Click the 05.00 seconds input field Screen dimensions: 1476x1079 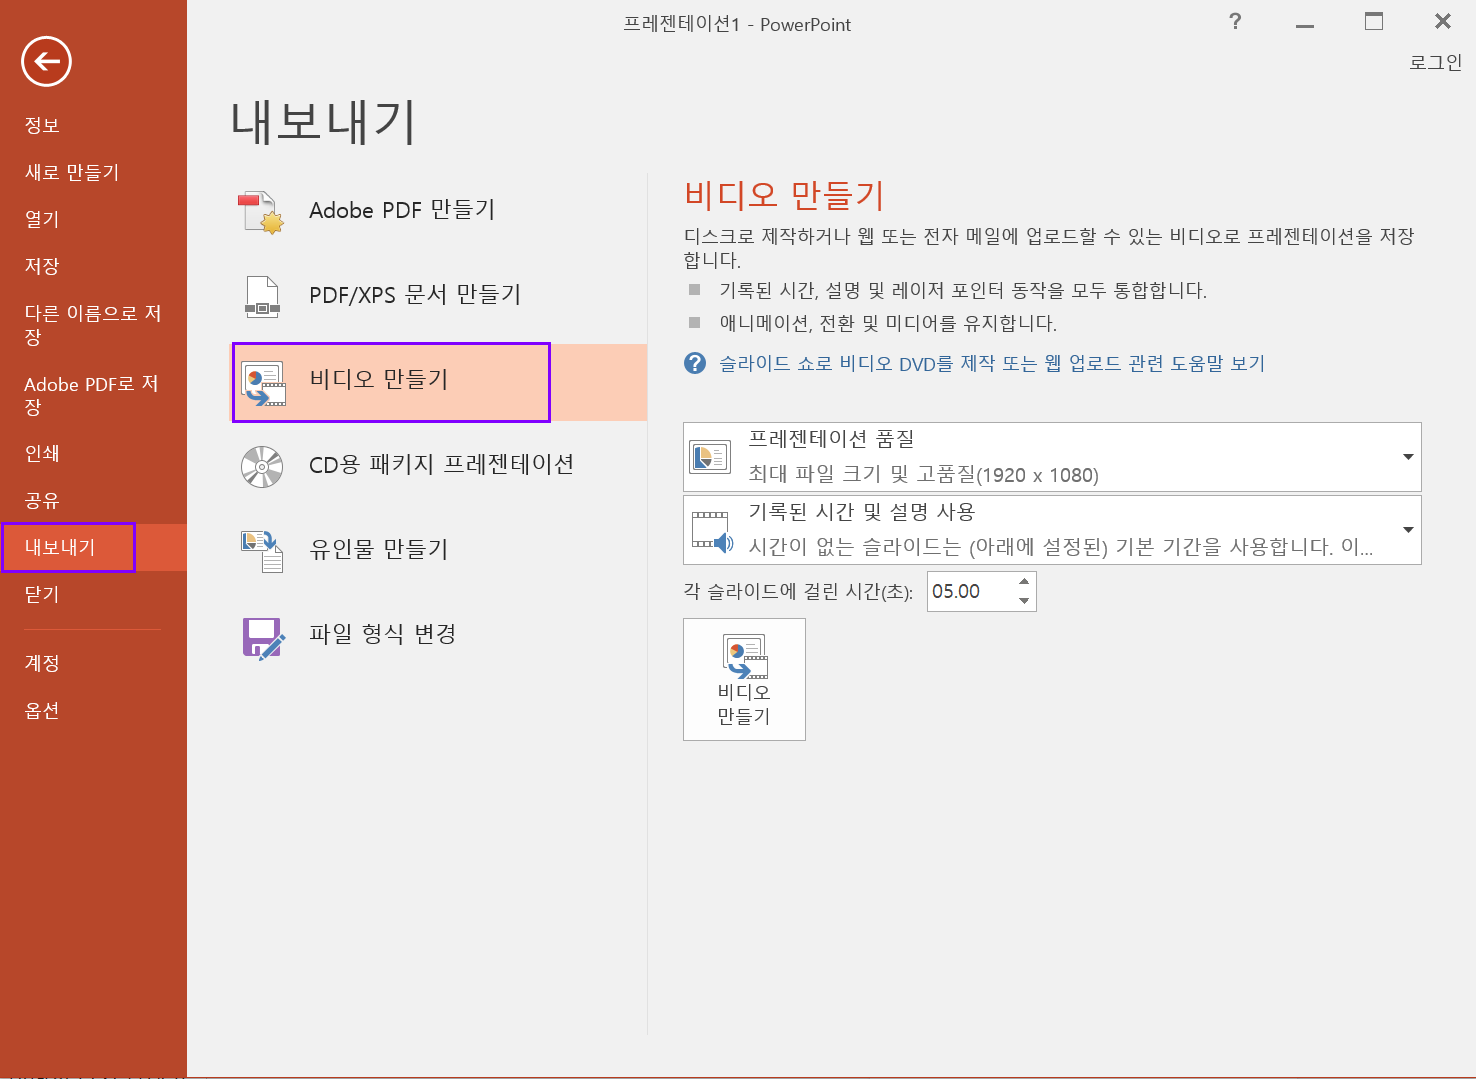[971, 591]
